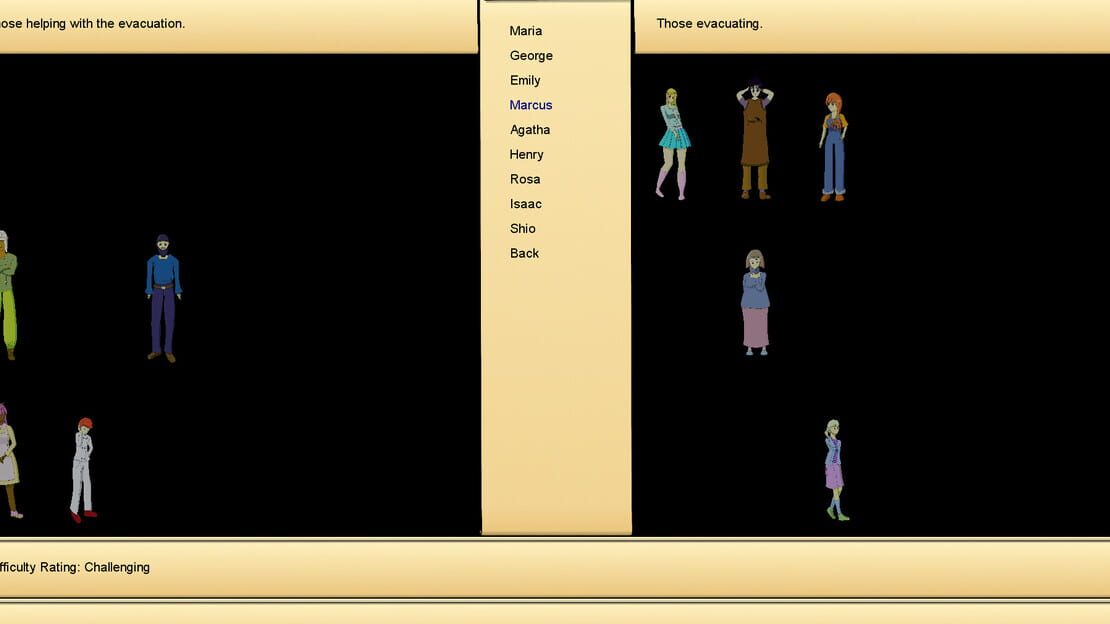This screenshot has width=1110, height=624.
Task: Select Shio in the name list
Action: click(x=522, y=229)
